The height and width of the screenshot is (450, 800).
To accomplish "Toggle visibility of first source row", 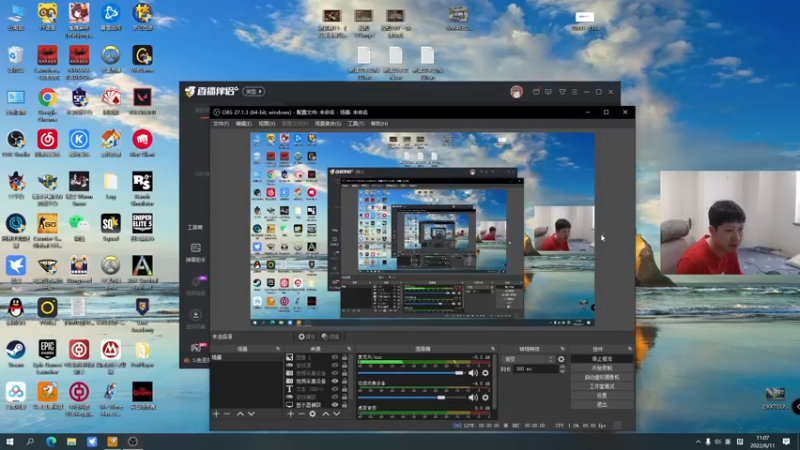I will coord(335,358).
